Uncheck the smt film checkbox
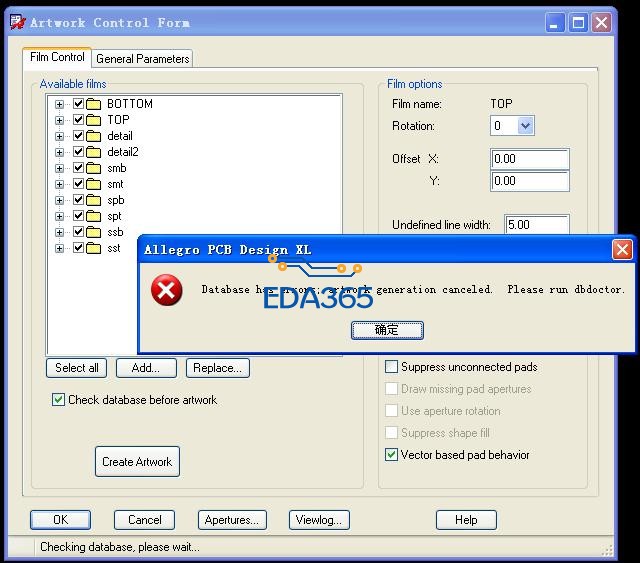This screenshot has height=563, width=640. coord(79,184)
